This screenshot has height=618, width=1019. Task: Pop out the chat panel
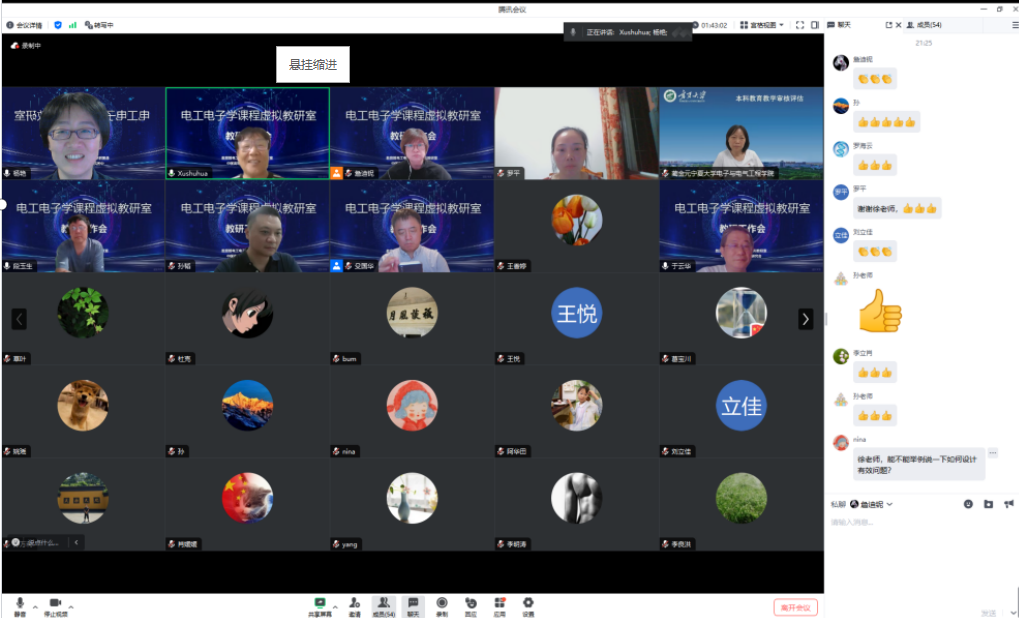(888, 25)
